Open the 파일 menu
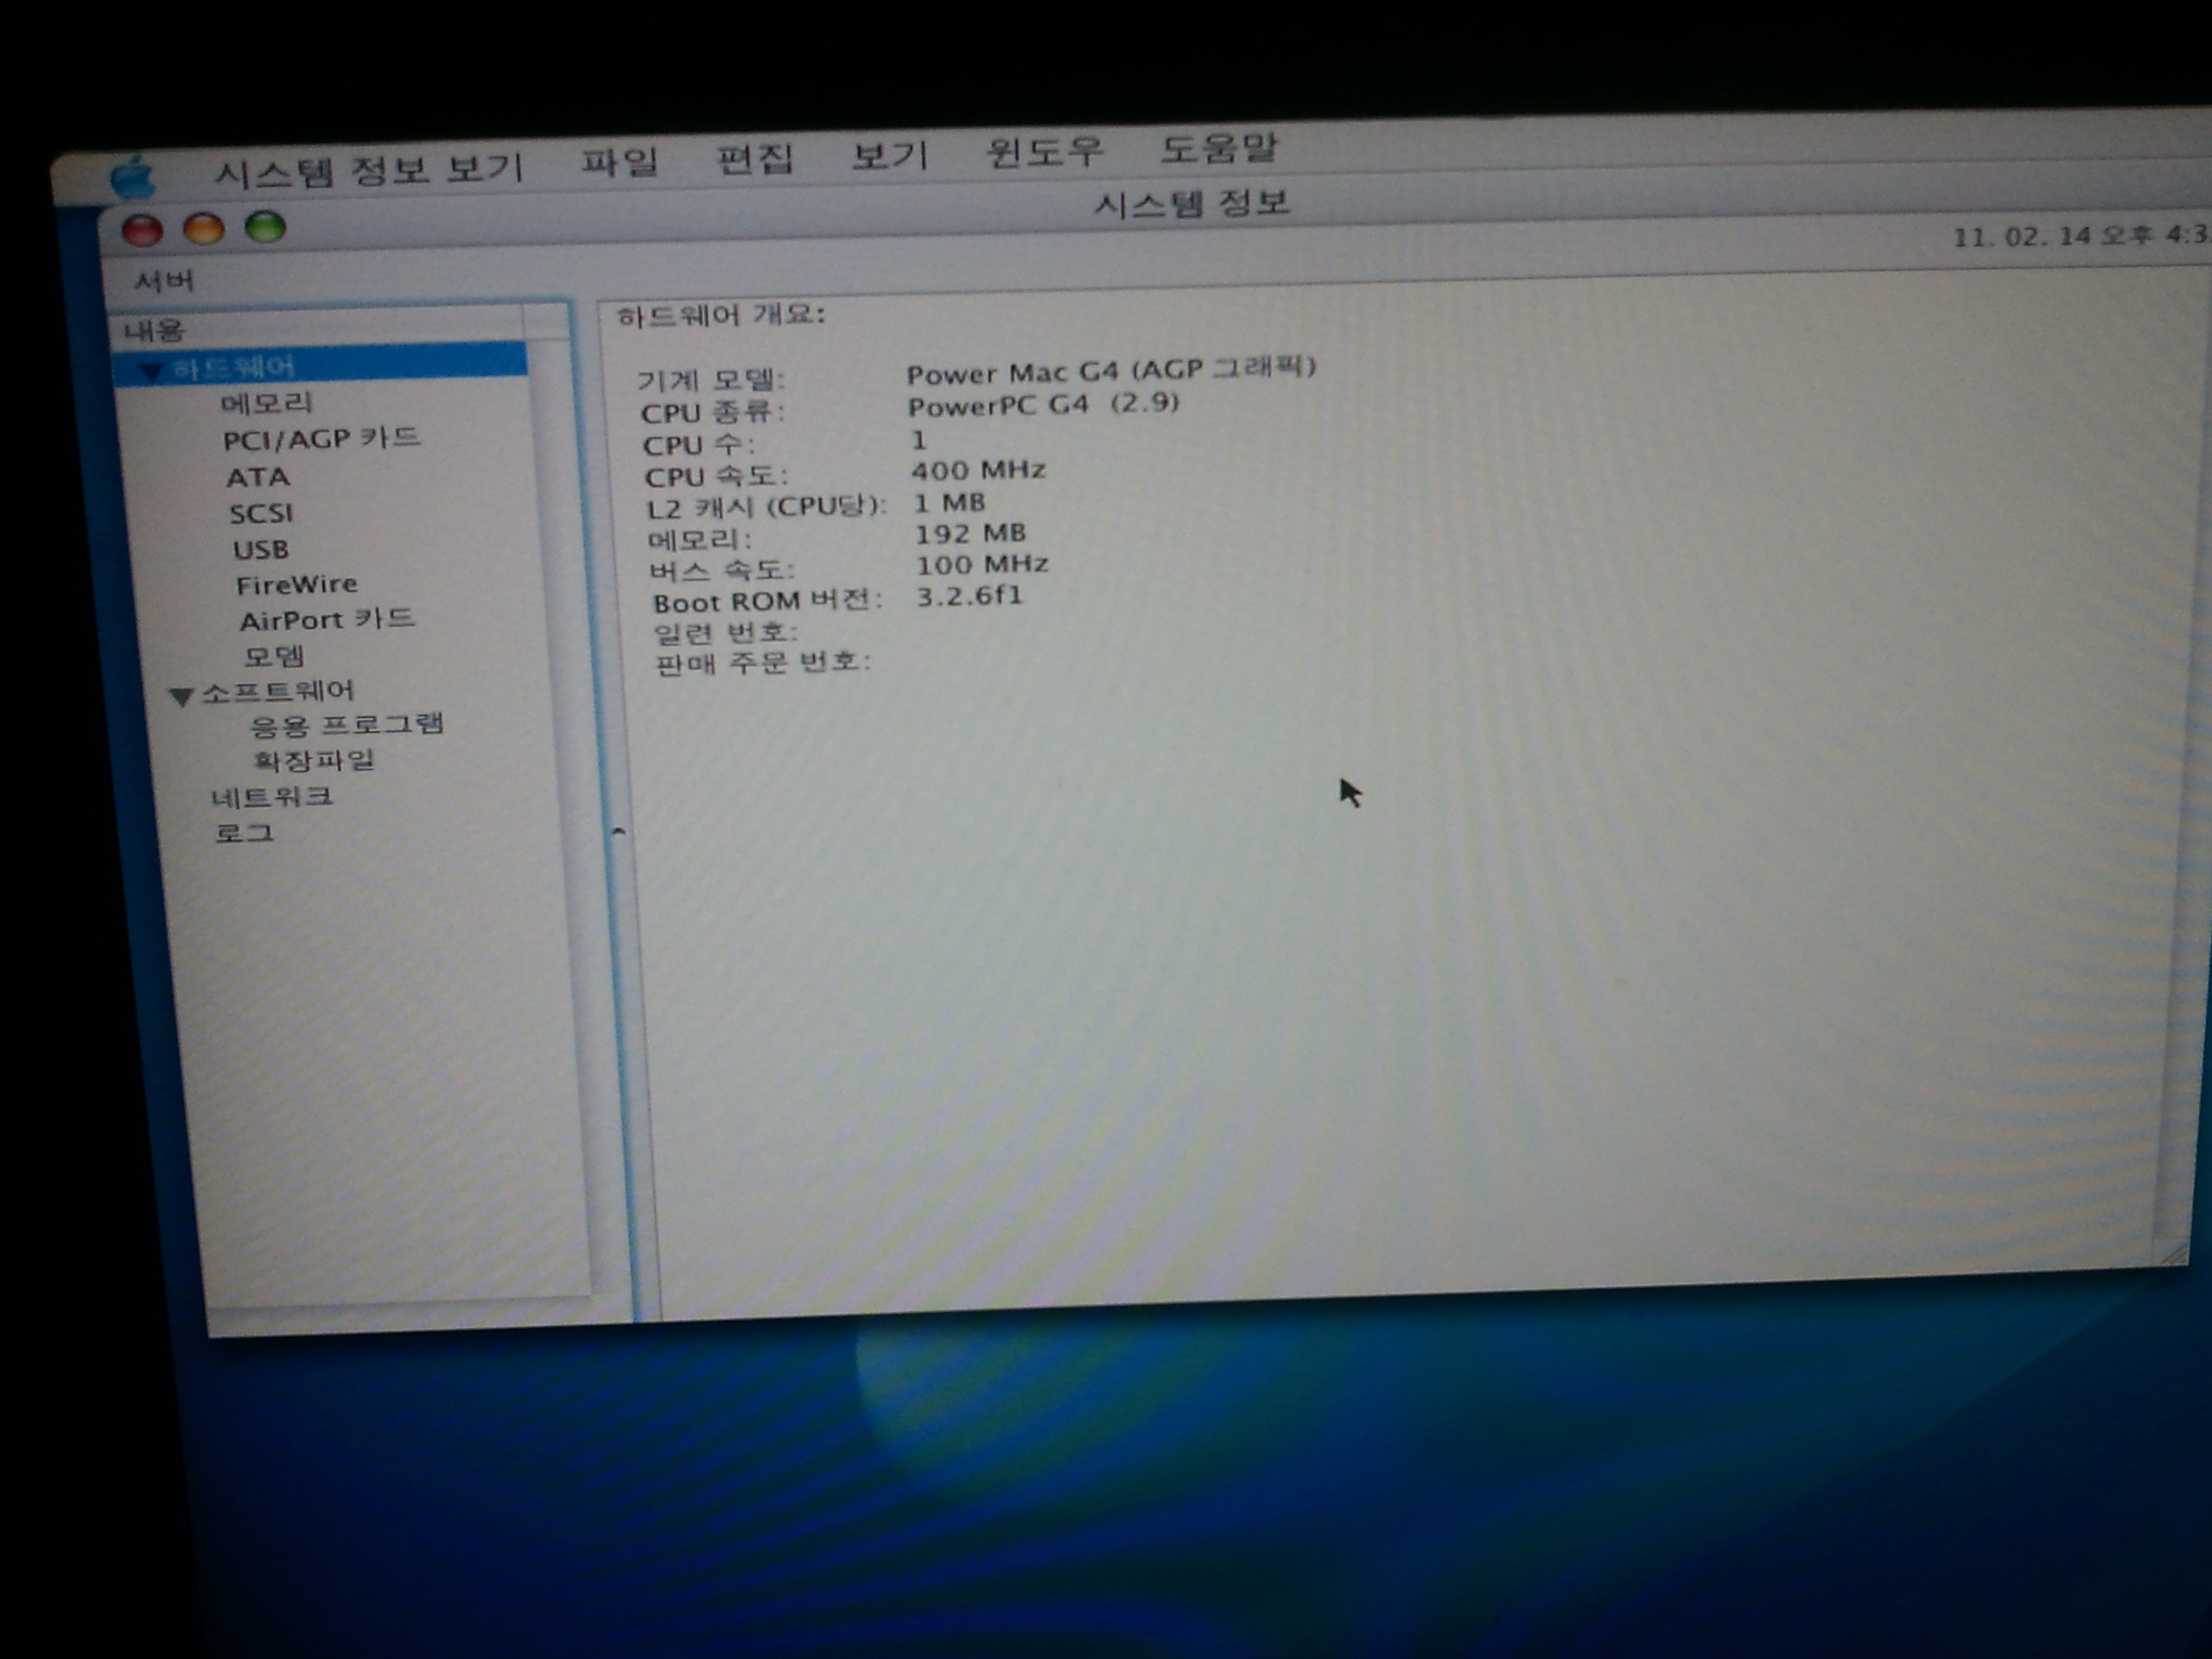Image resolution: width=2212 pixels, height=1659 pixels. click(x=620, y=161)
